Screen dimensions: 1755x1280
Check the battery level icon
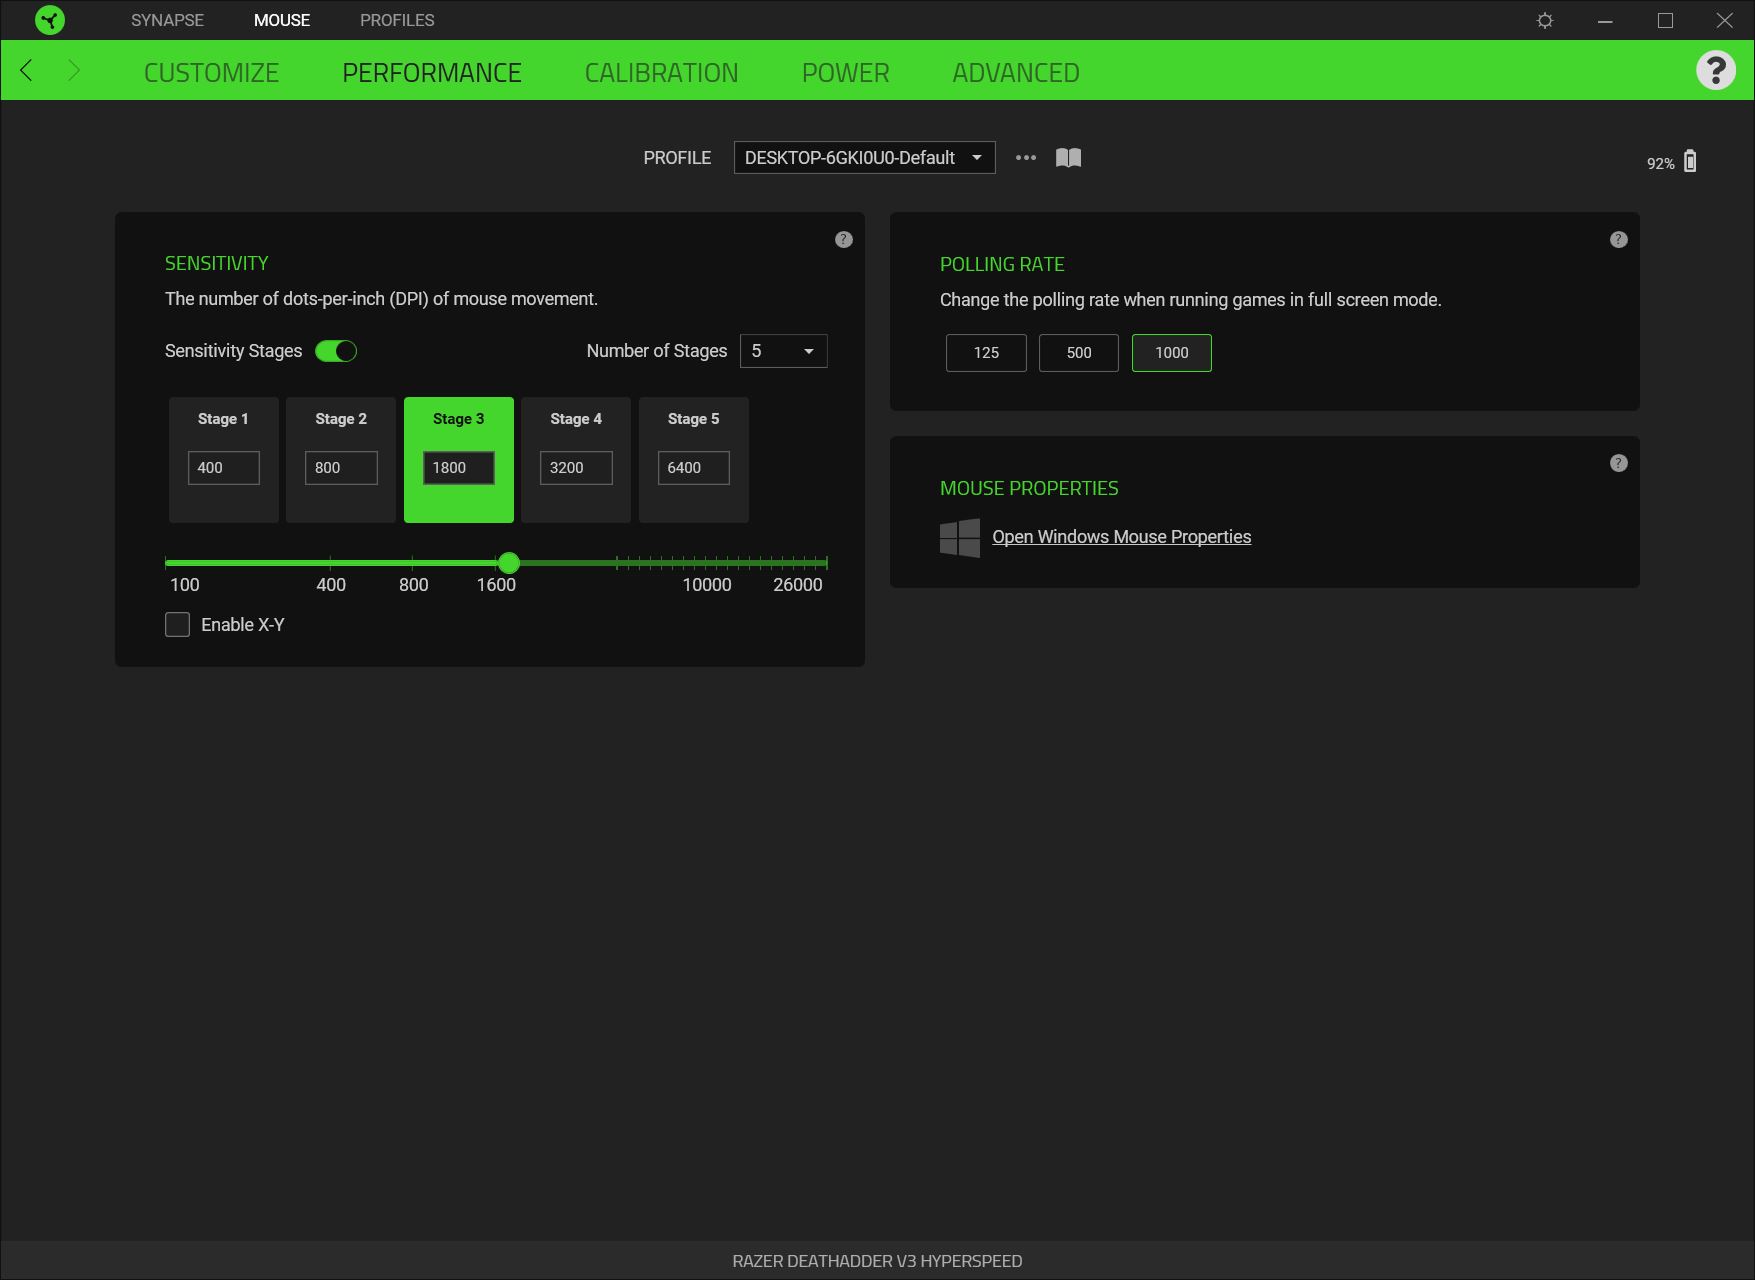[x=1690, y=161]
